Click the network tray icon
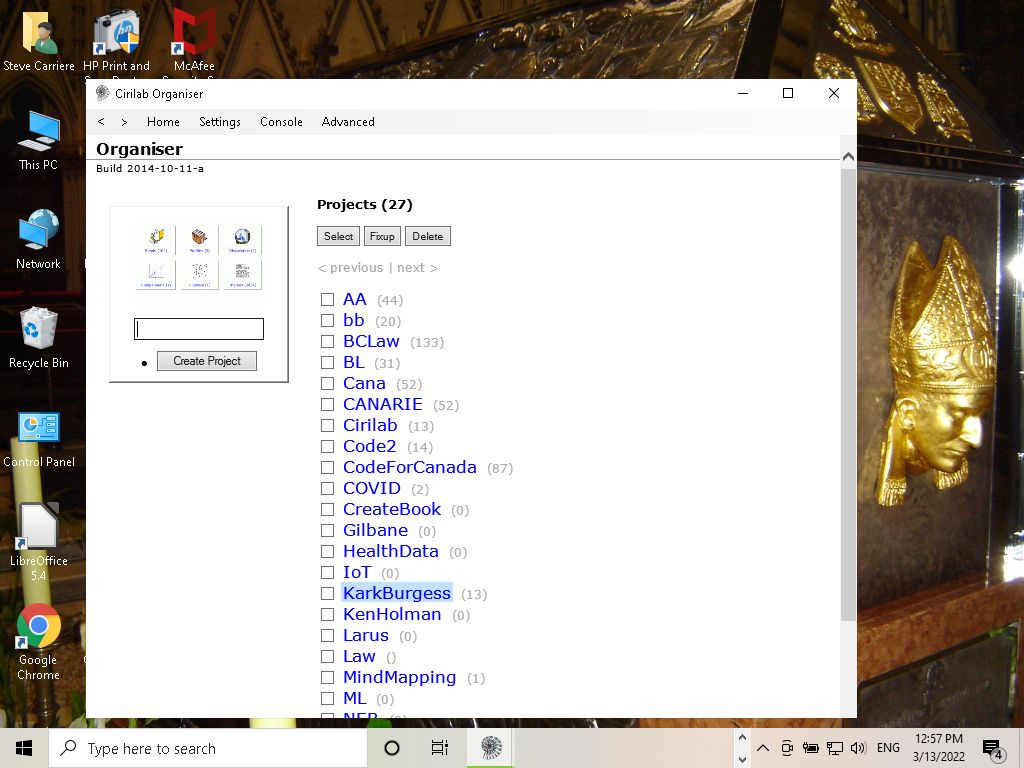The height and width of the screenshot is (768, 1024). coord(835,748)
